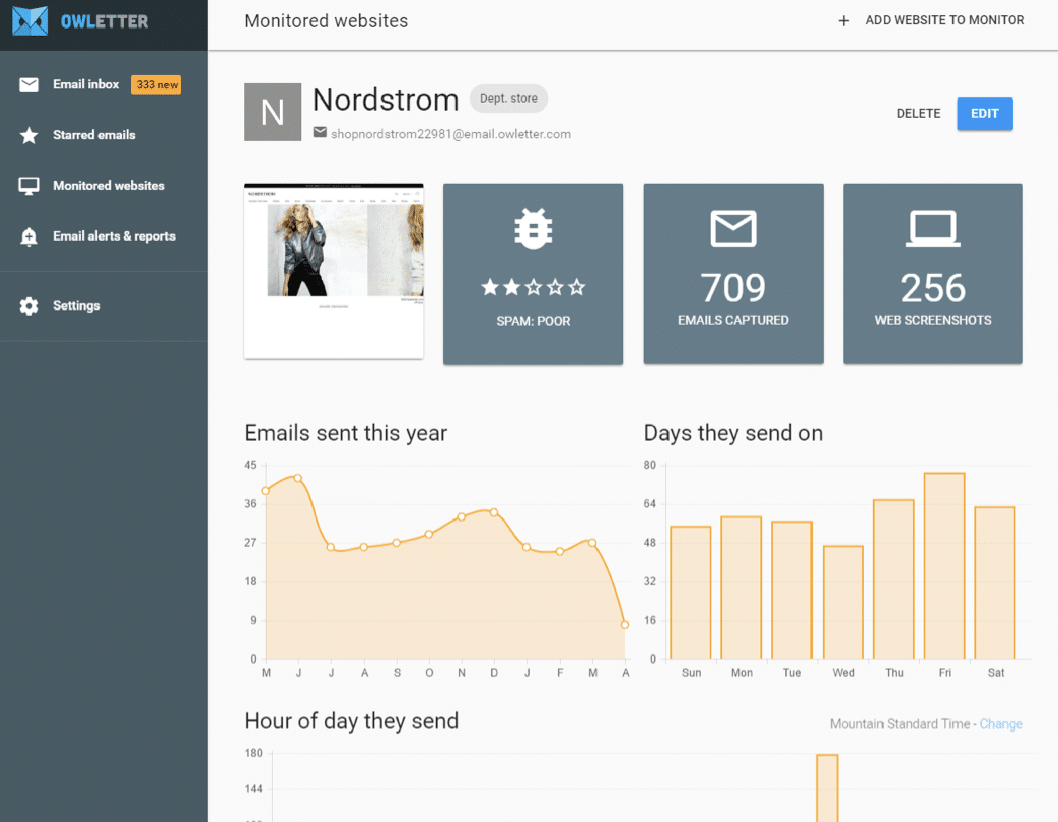Click the 333 new inbox badge
1058x822 pixels.
click(x=157, y=85)
